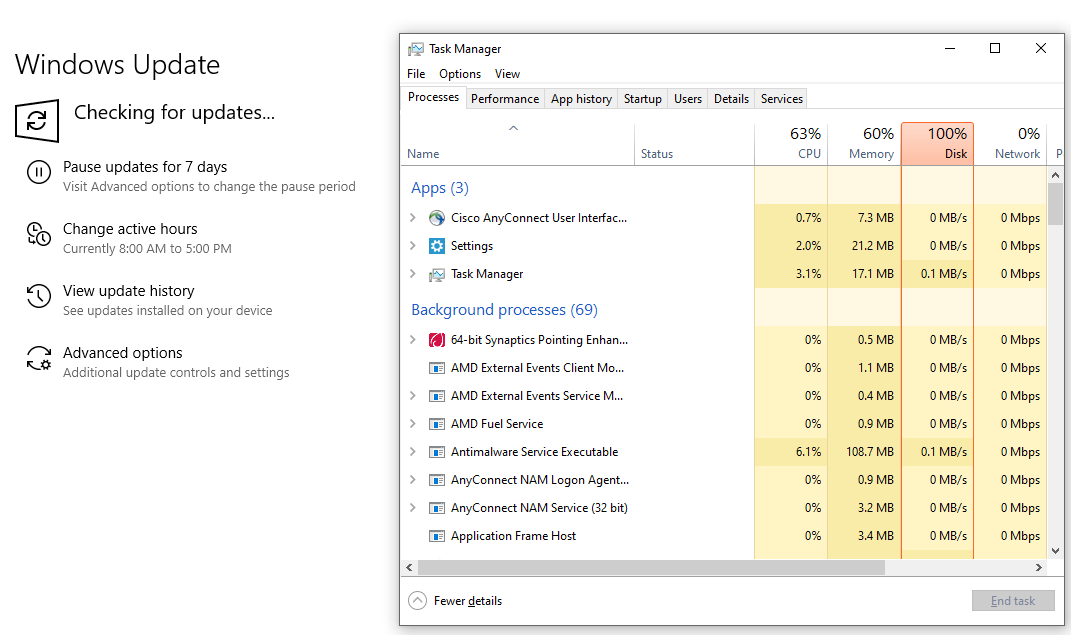Image resolution: width=1071 pixels, height=635 pixels.
Task: Click the Settings gear icon in process list
Action: (x=436, y=246)
